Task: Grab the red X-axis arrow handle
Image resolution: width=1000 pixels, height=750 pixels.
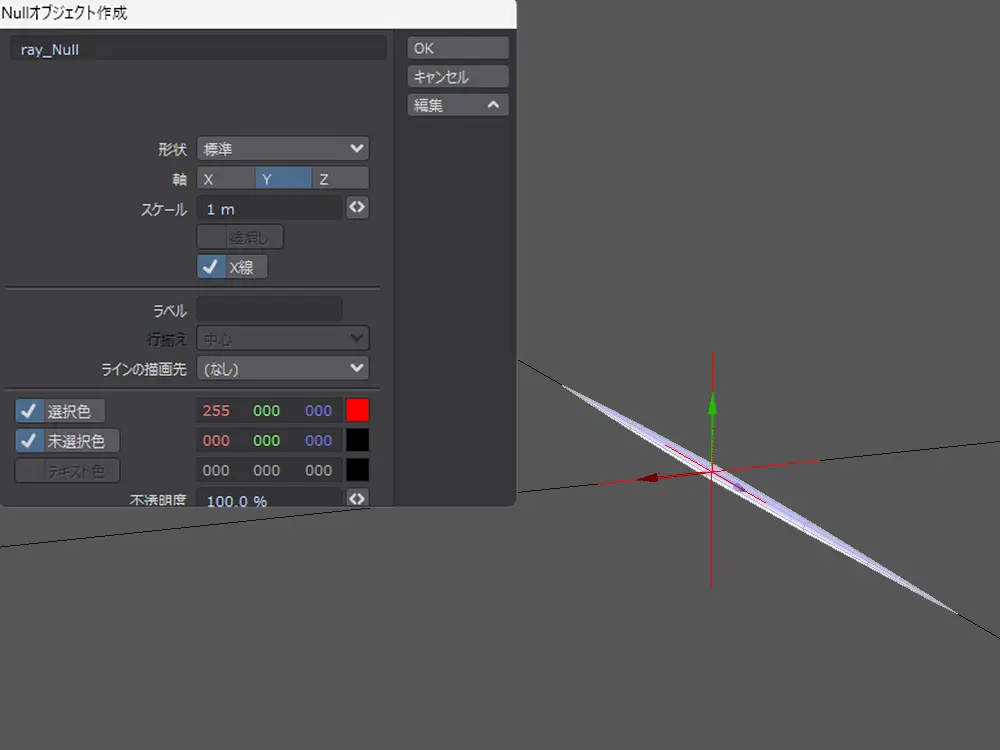Action: pos(648,478)
